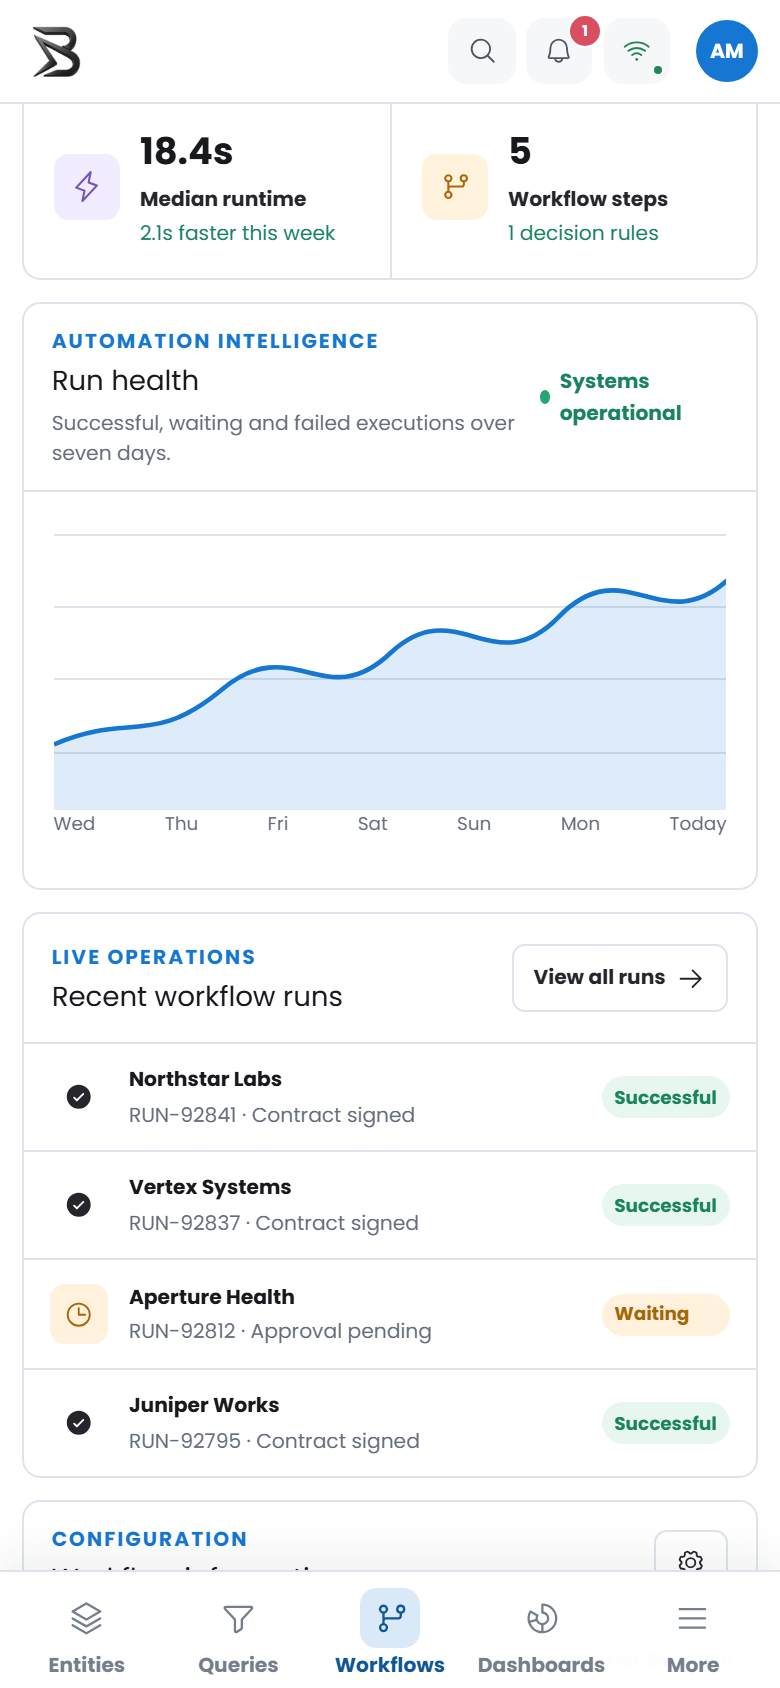Switch to the Queries tab
The height and width of the screenshot is (1688, 780).
click(238, 1635)
